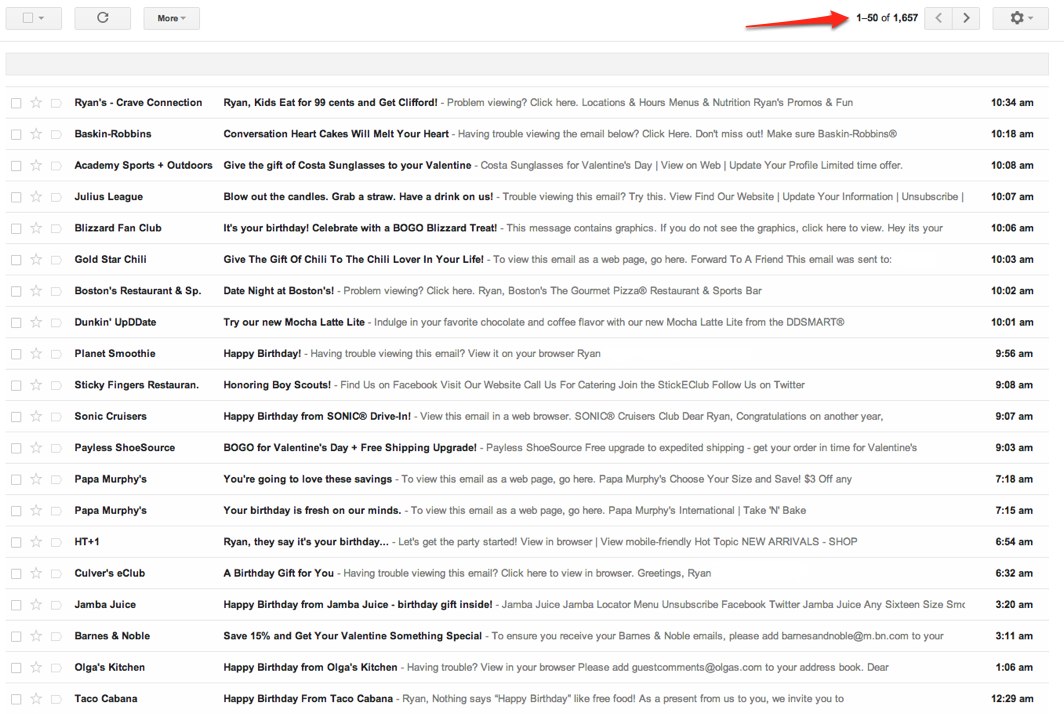Mark Ryan's - Crave Connection email as important
Viewport: 1064px width, 714px height.
[x=56, y=103]
